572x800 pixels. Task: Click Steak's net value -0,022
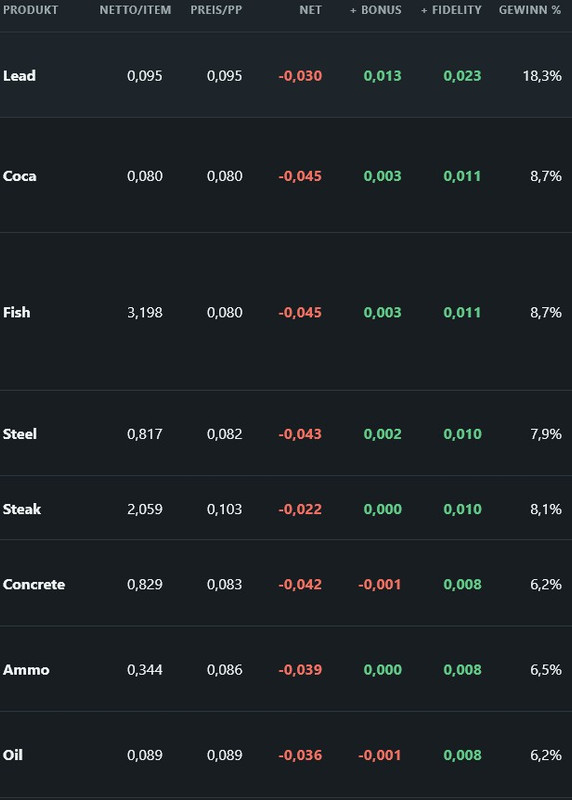tap(300, 509)
